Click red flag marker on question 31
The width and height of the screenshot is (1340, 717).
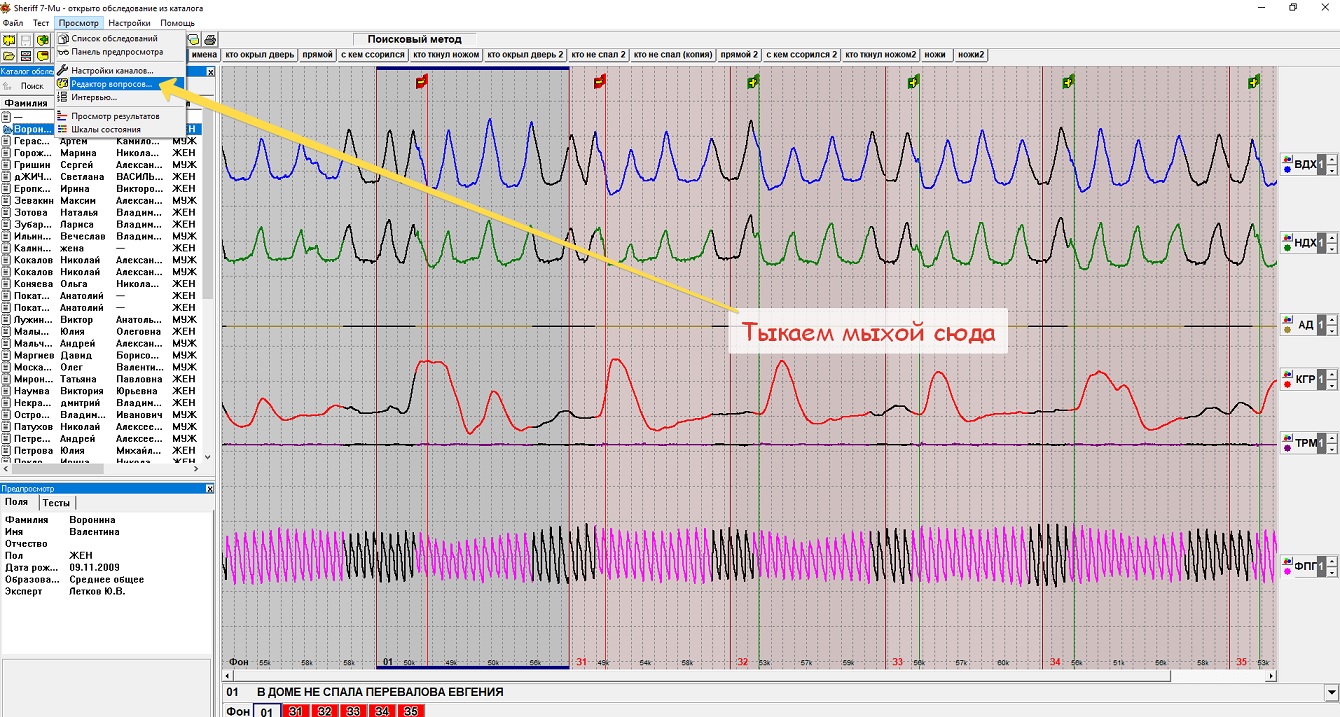pos(599,82)
